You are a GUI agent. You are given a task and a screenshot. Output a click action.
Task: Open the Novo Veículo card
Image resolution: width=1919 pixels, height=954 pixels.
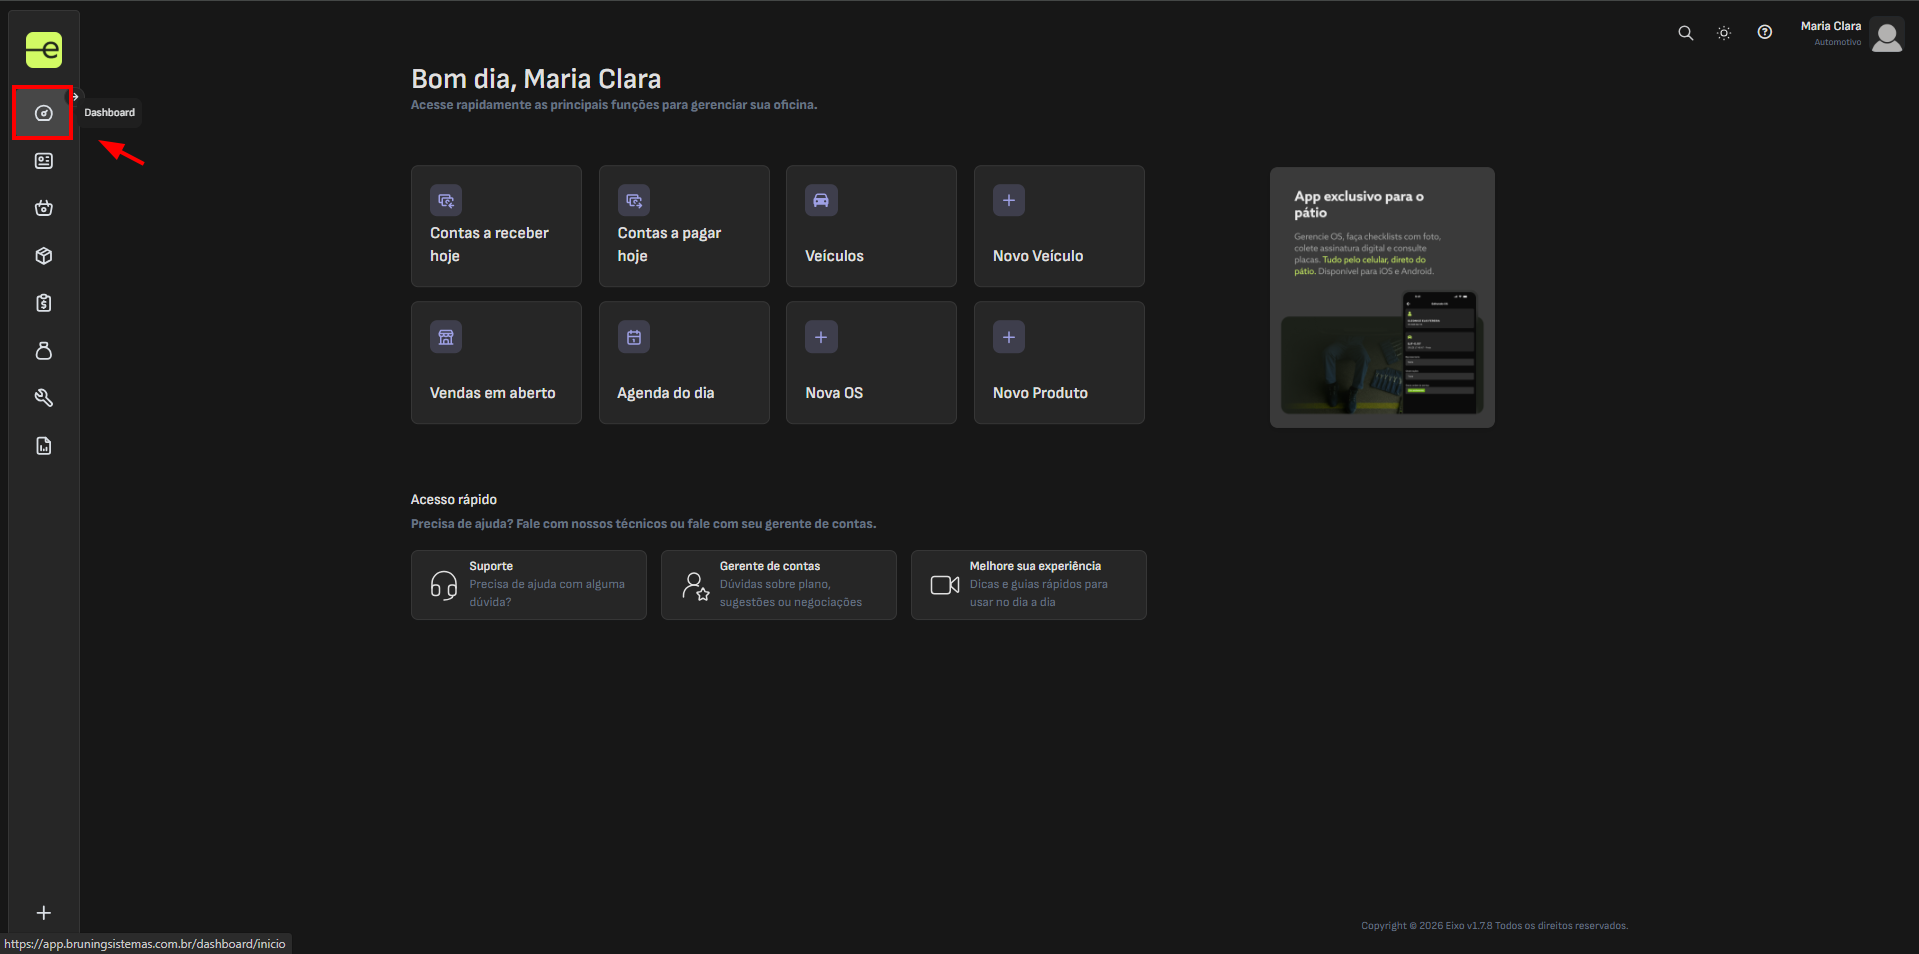click(1059, 226)
